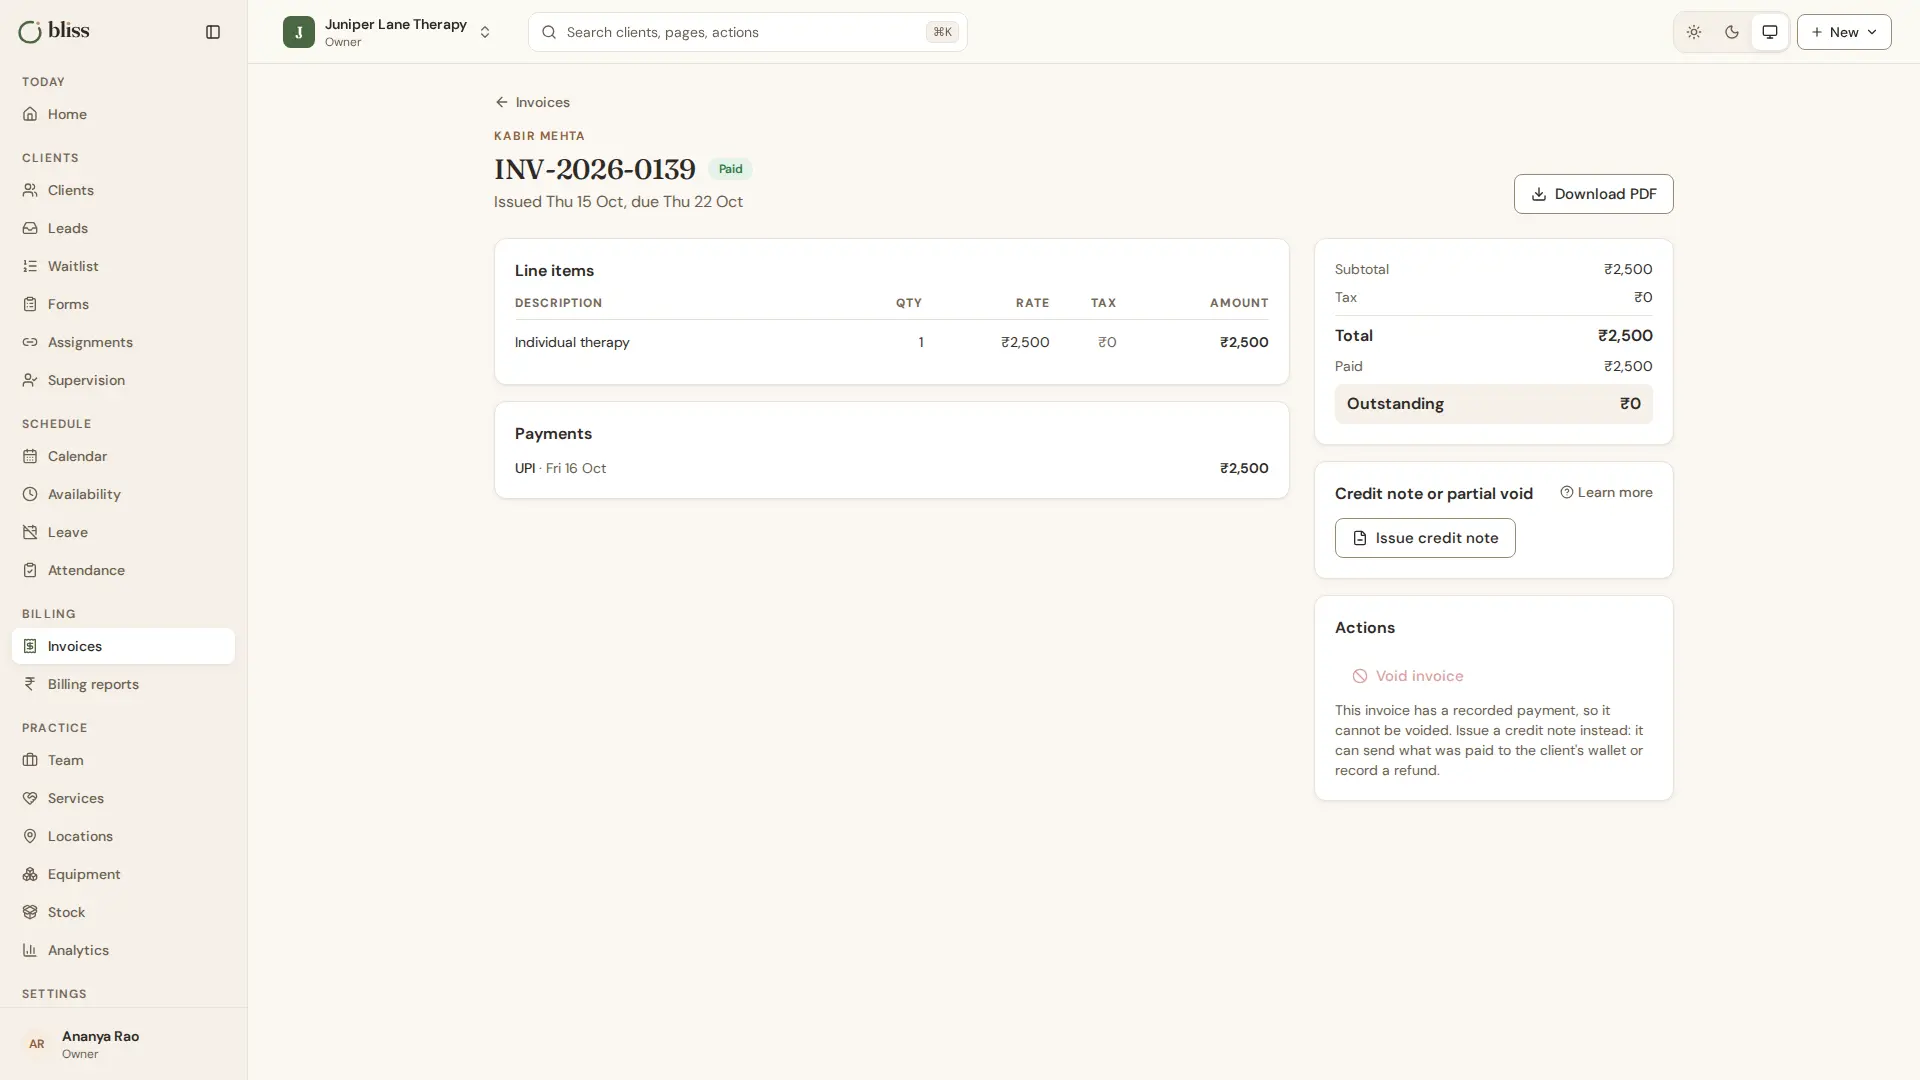Switch to light theme
This screenshot has width=1920, height=1080.
(x=1694, y=32)
